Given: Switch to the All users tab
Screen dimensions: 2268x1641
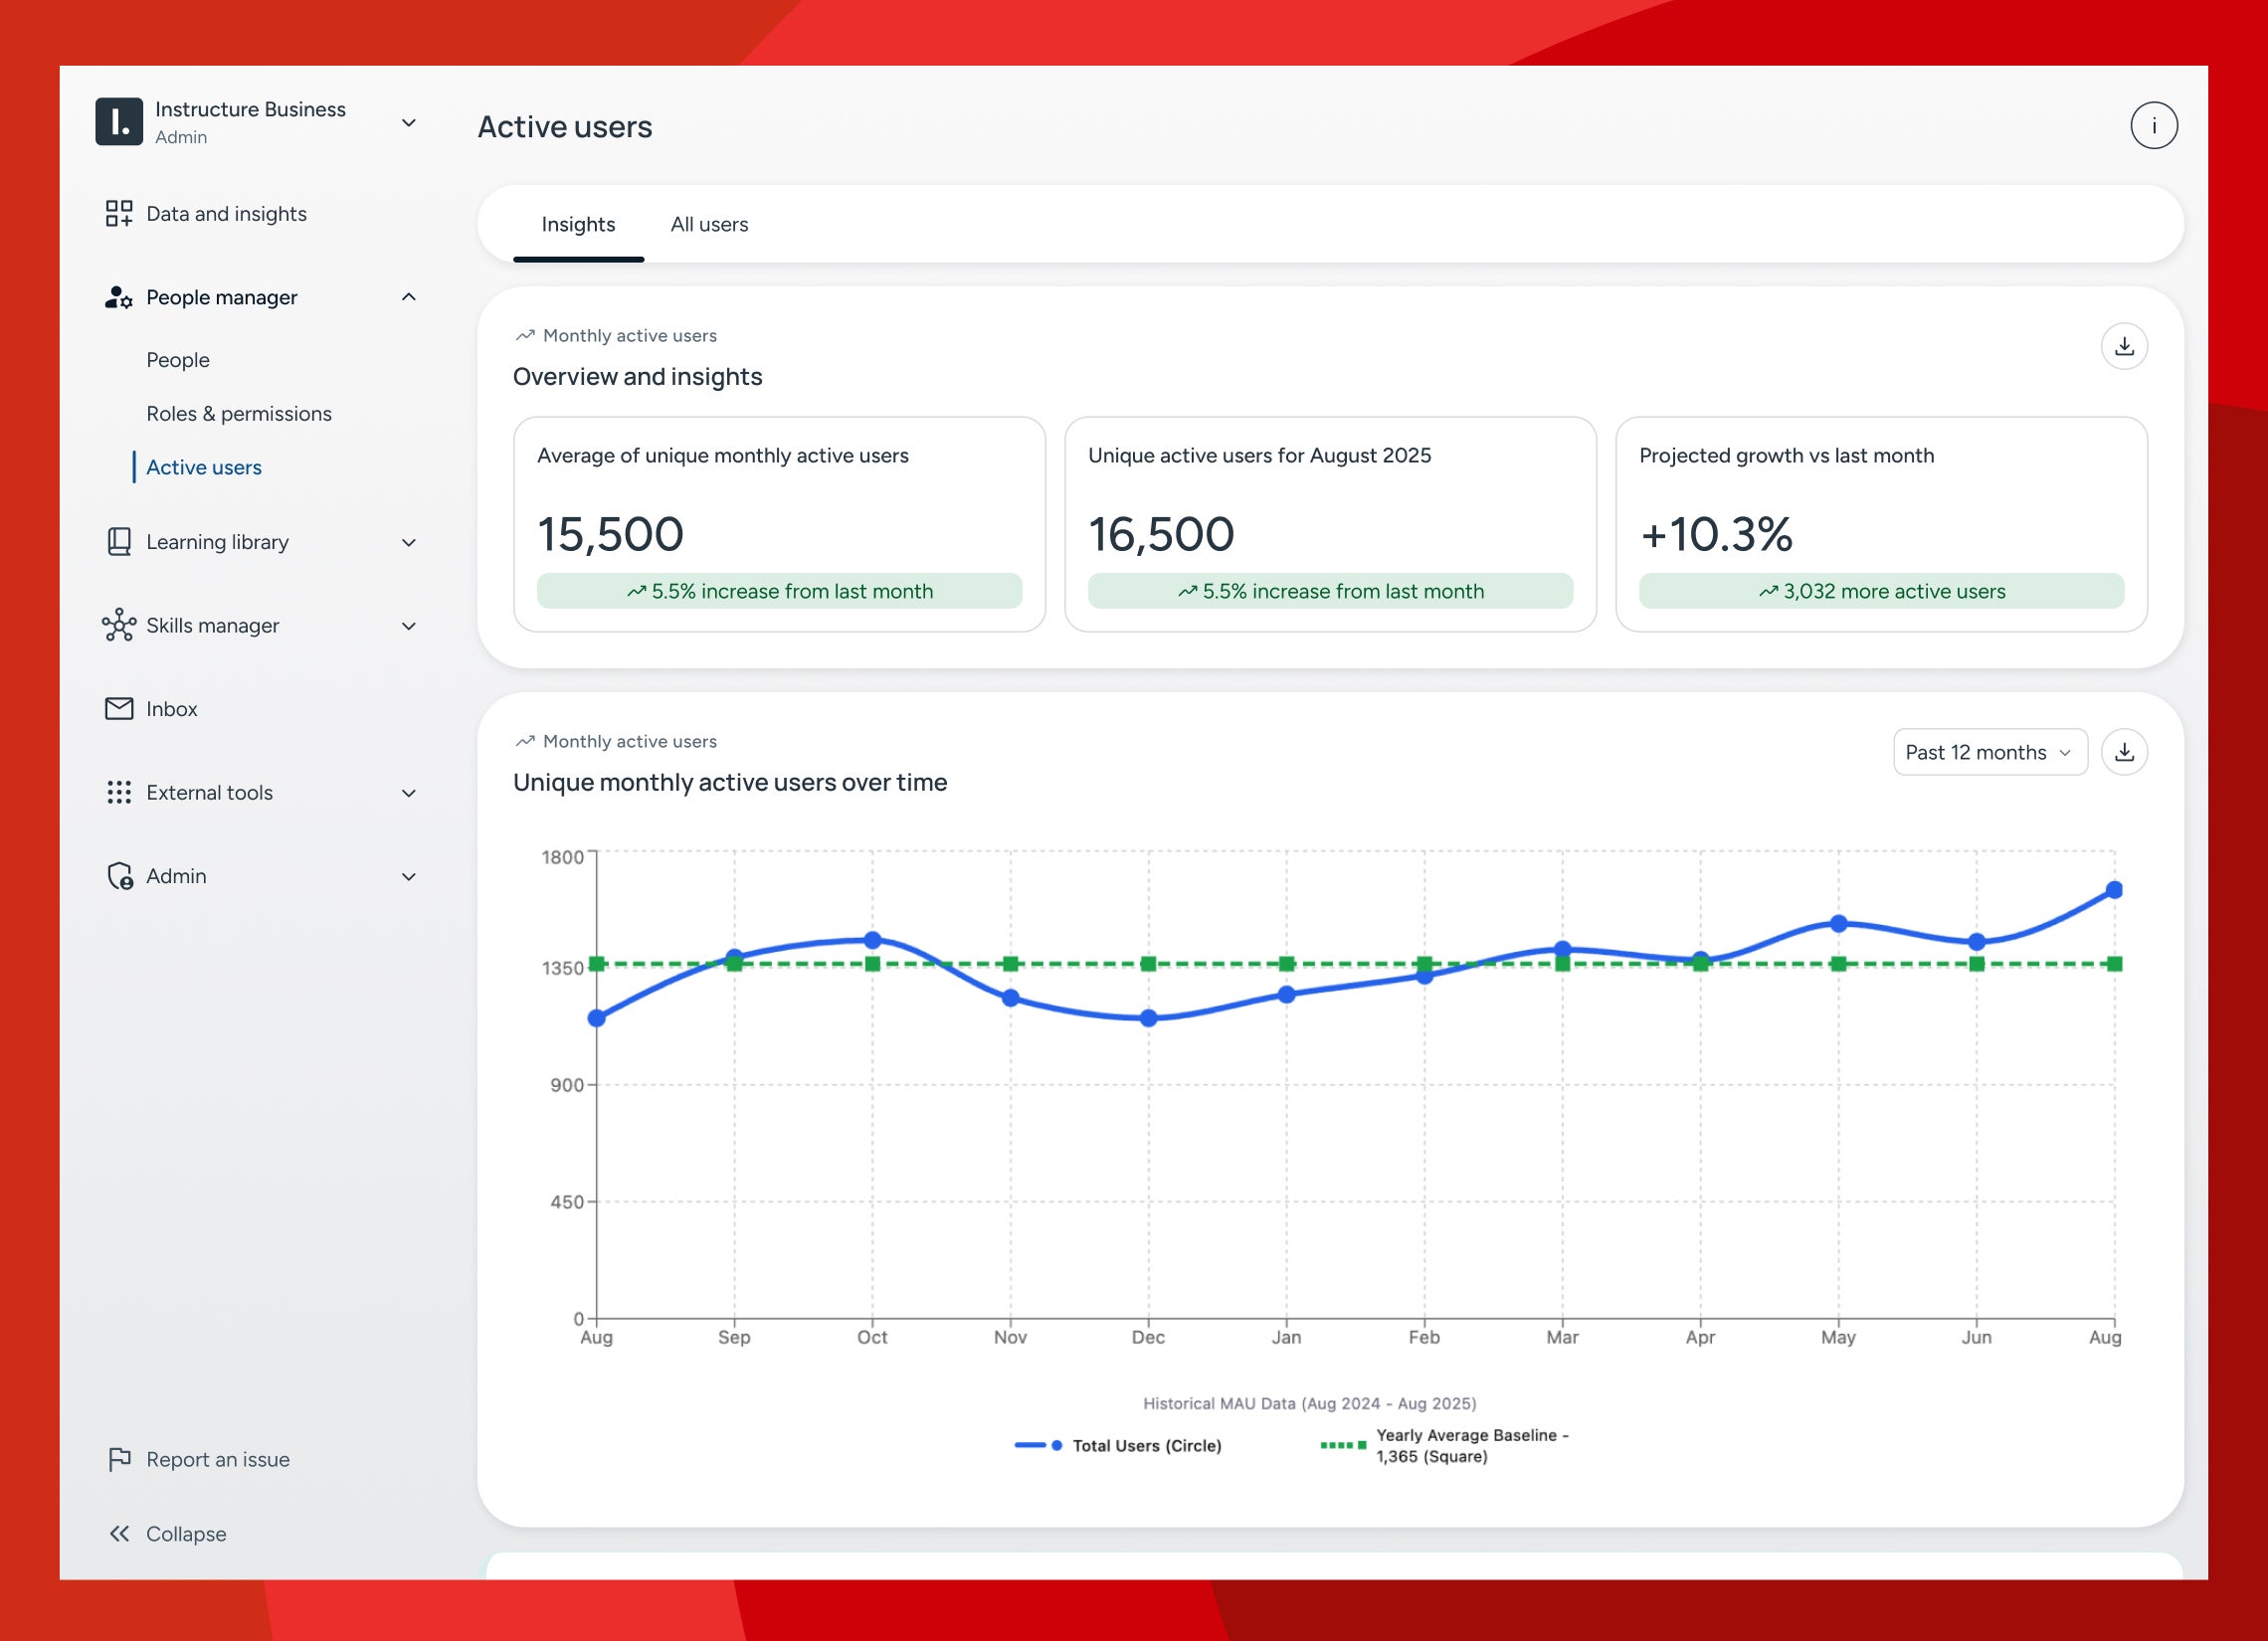Looking at the screenshot, I should [x=709, y=224].
